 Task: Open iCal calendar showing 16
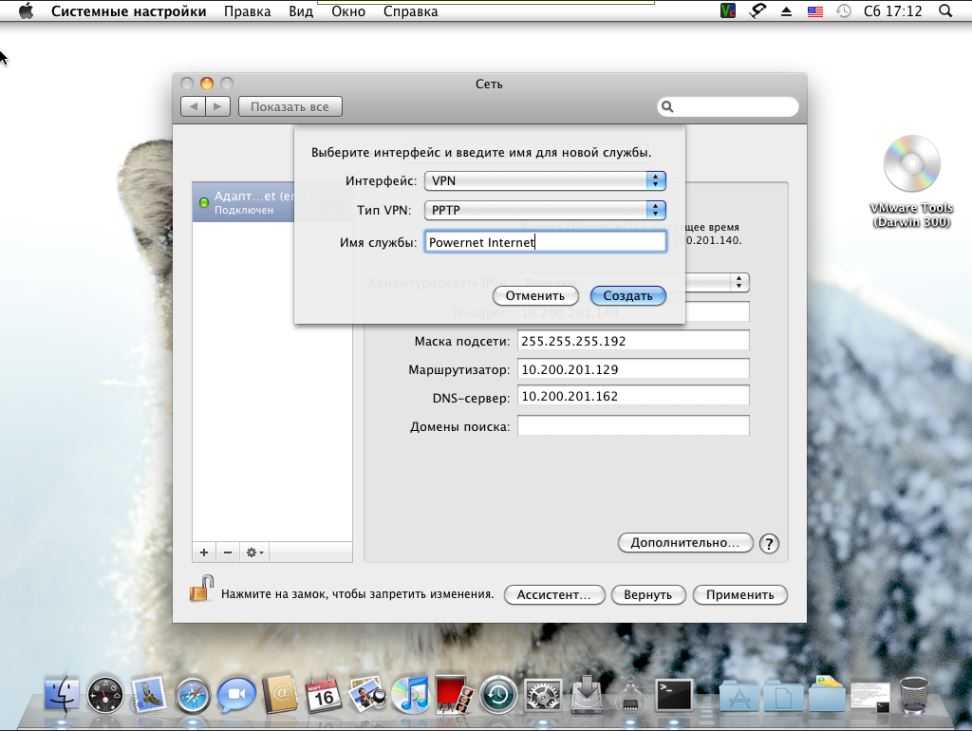[x=323, y=696]
